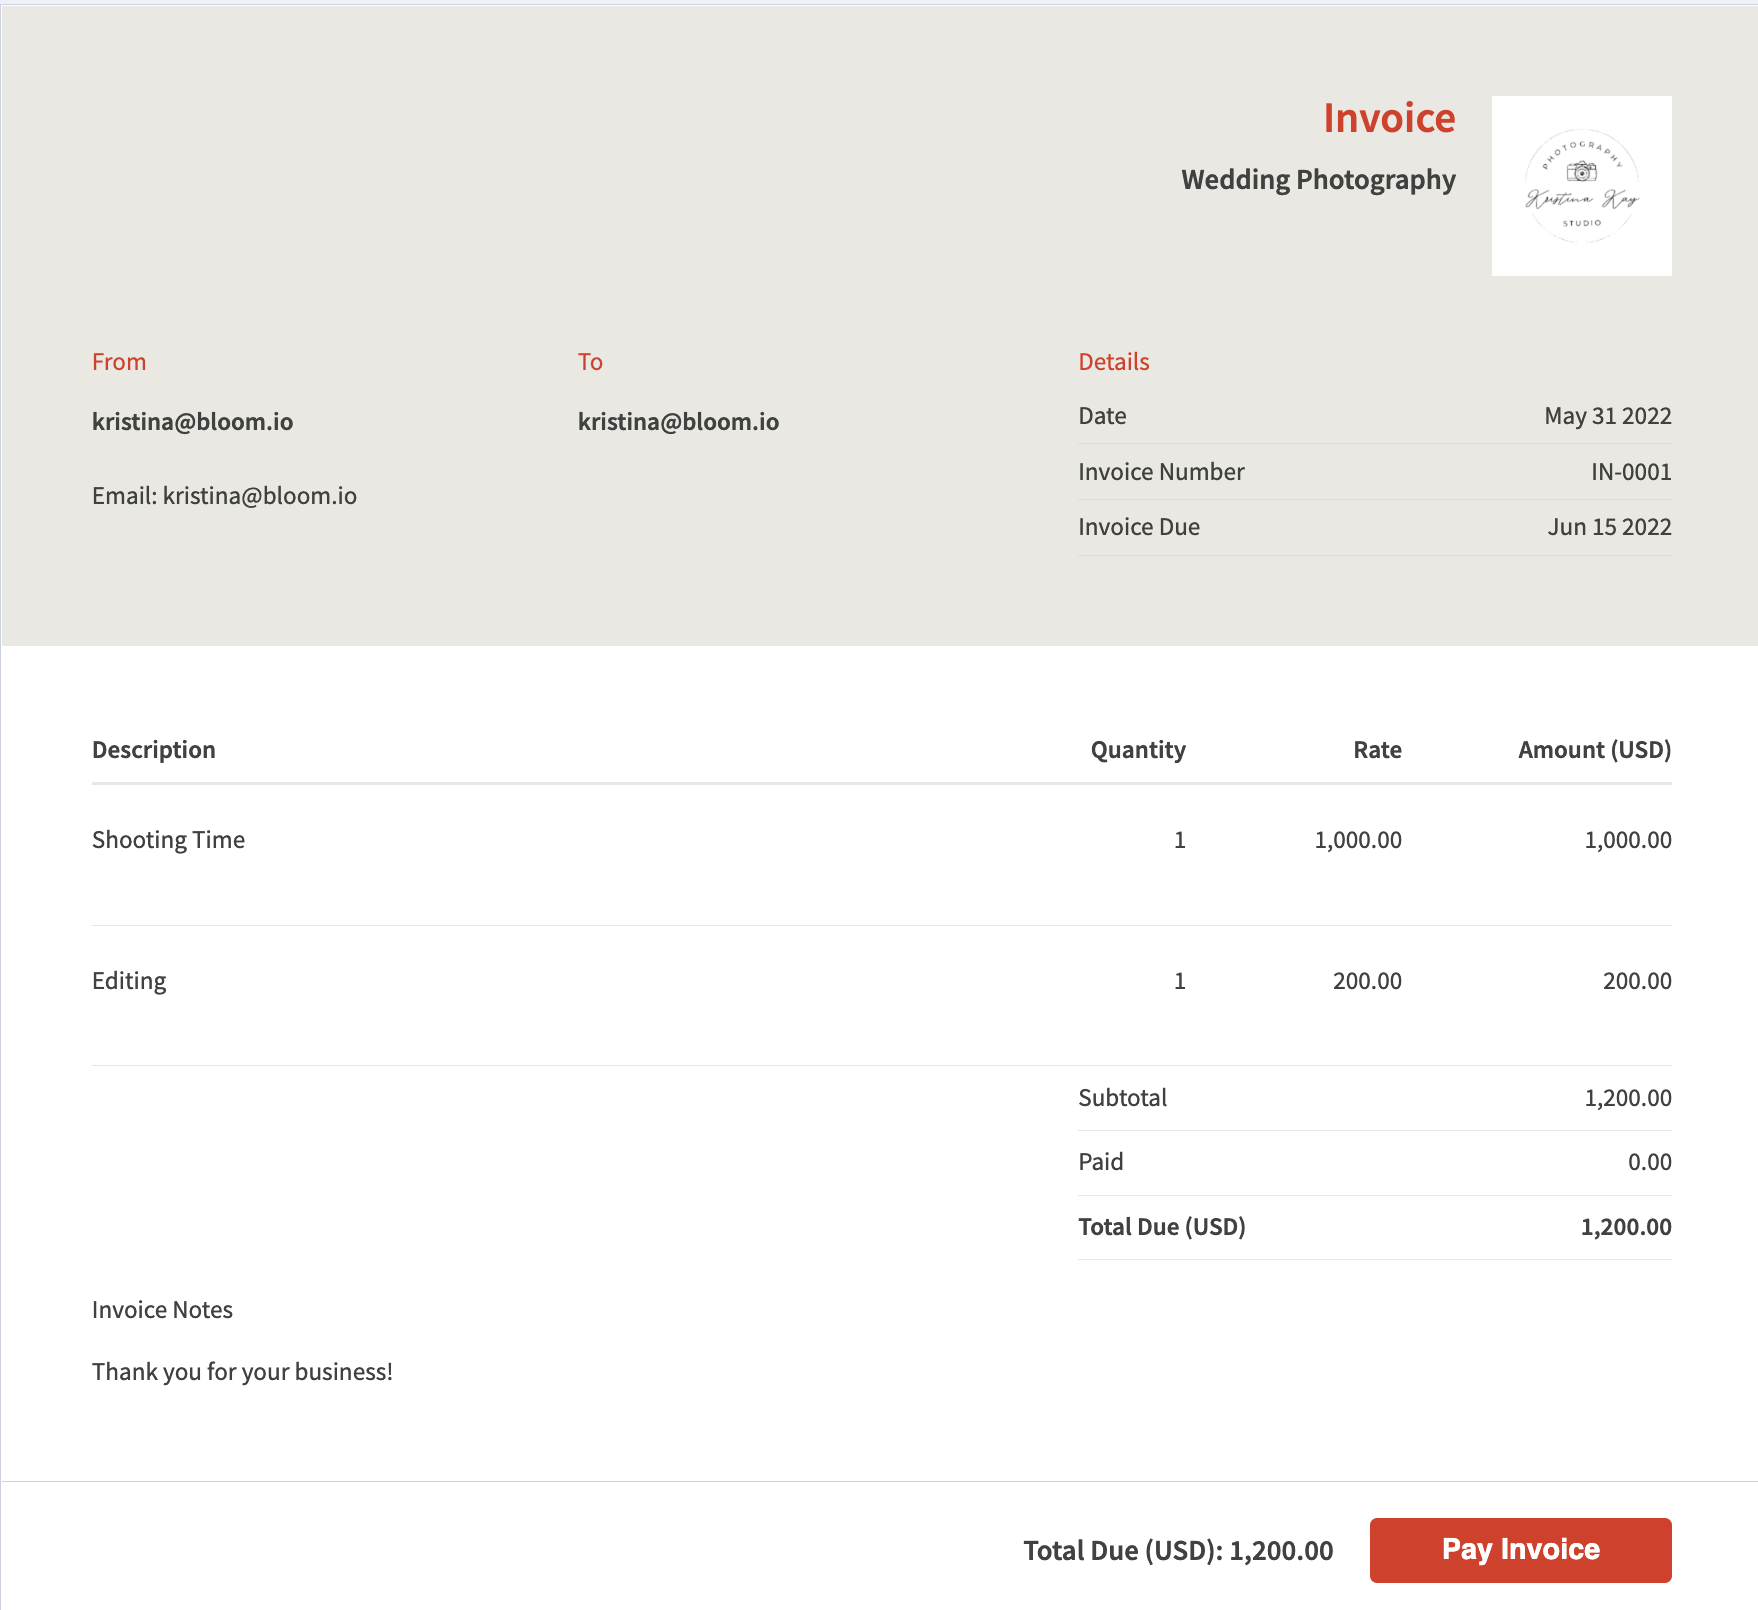Viewport: 1758px width, 1610px height.
Task: Select the Editing quantity 1
Action: click(1180, 981)
